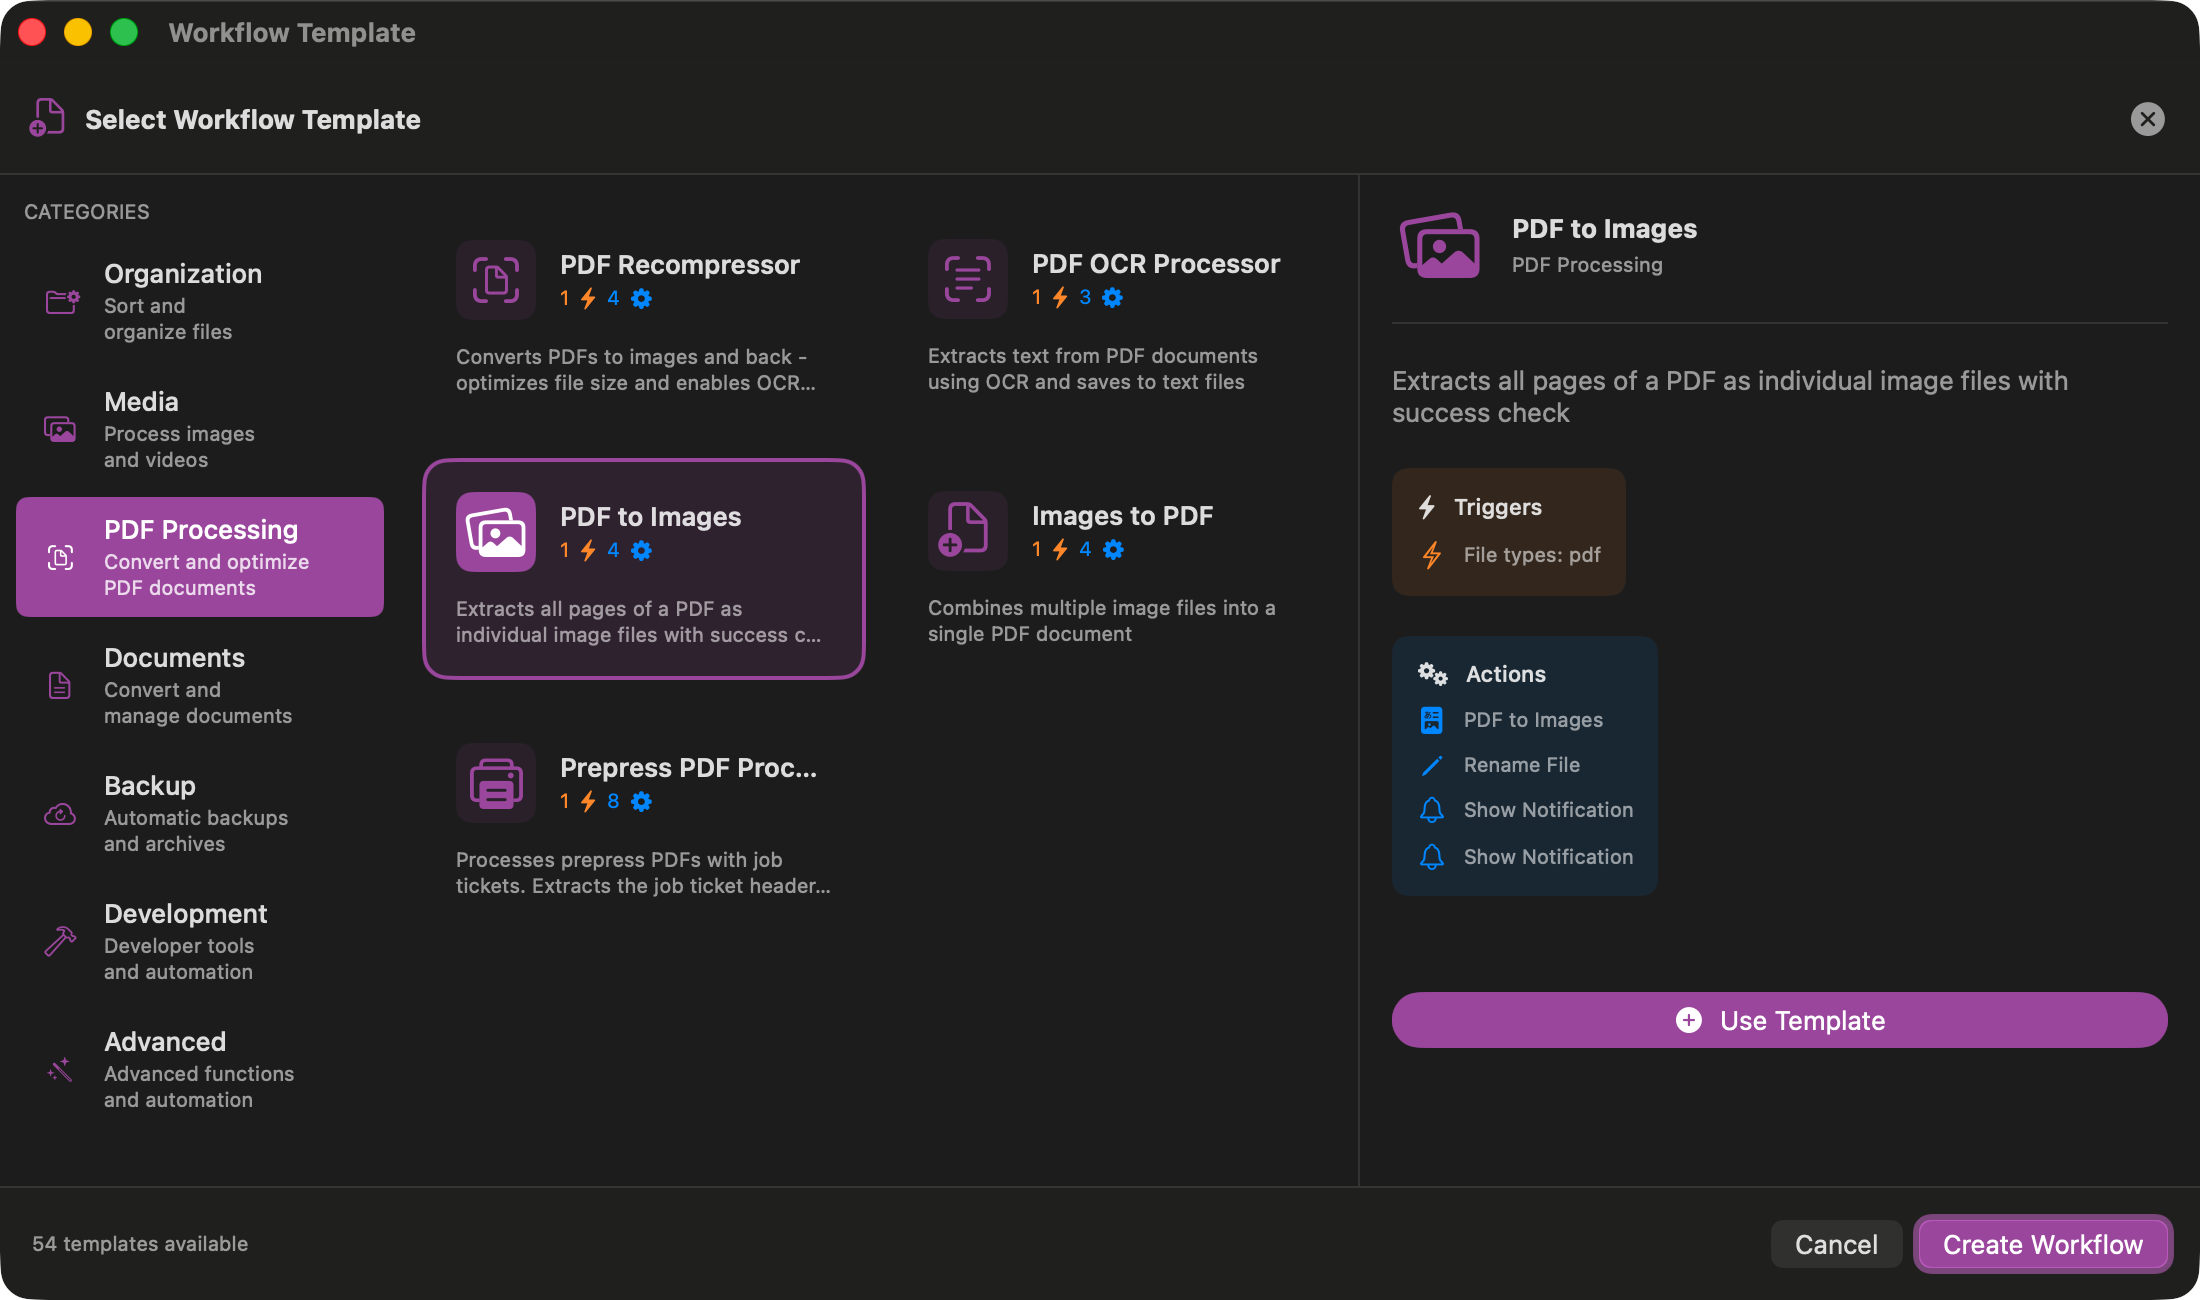Switch to the Media category
The width and height of the screenshot is (2200, 1300).
pyautogui.click(x=200, y=429)
